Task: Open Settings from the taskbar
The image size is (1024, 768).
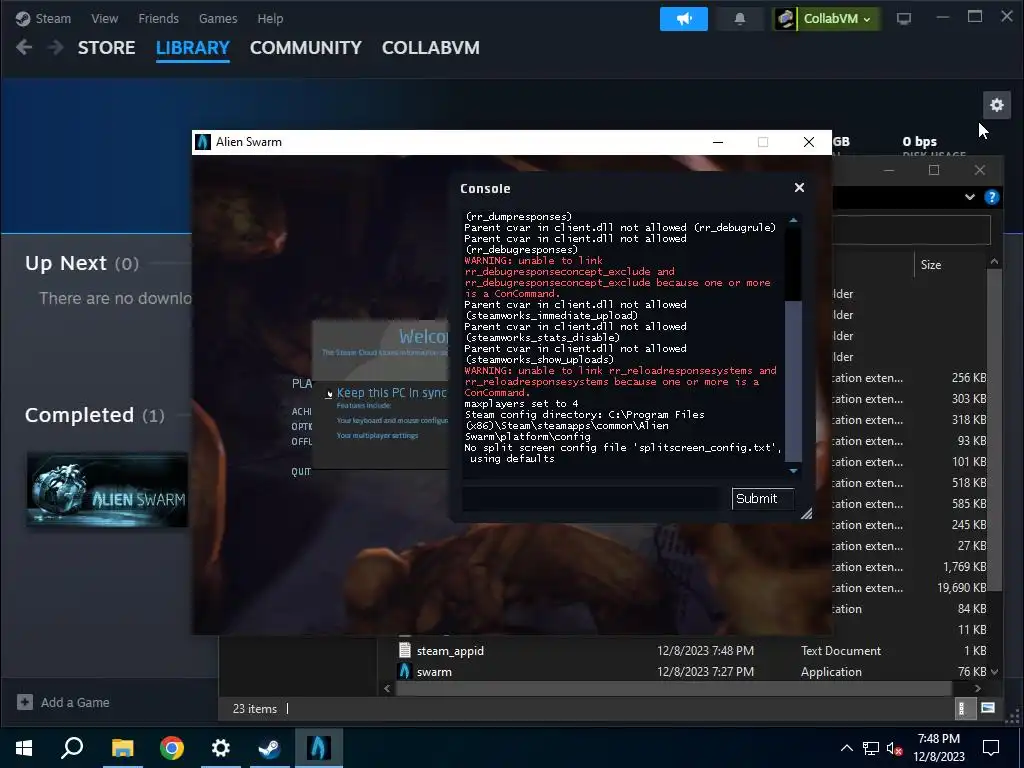Action: click(x=221, y=748)
